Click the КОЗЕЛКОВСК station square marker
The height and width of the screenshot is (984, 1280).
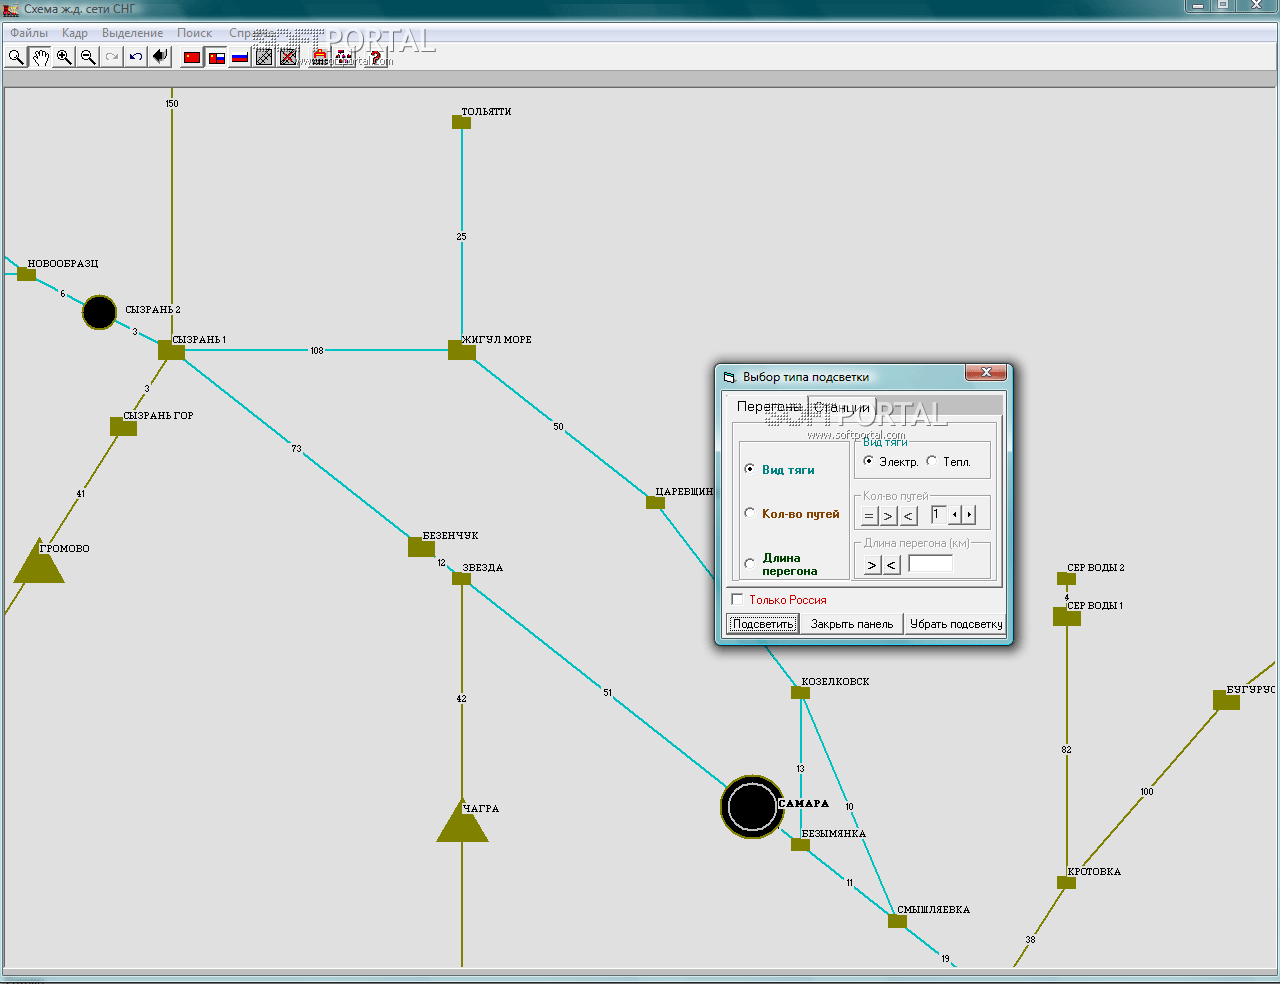tap(800, 692)
